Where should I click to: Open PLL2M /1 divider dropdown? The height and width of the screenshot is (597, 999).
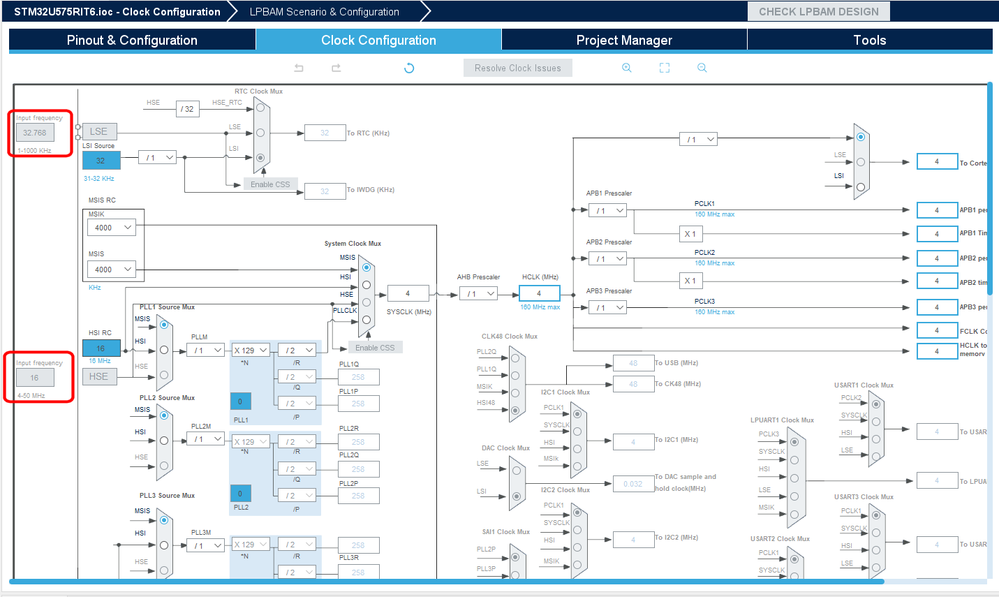tap(205, 439)
